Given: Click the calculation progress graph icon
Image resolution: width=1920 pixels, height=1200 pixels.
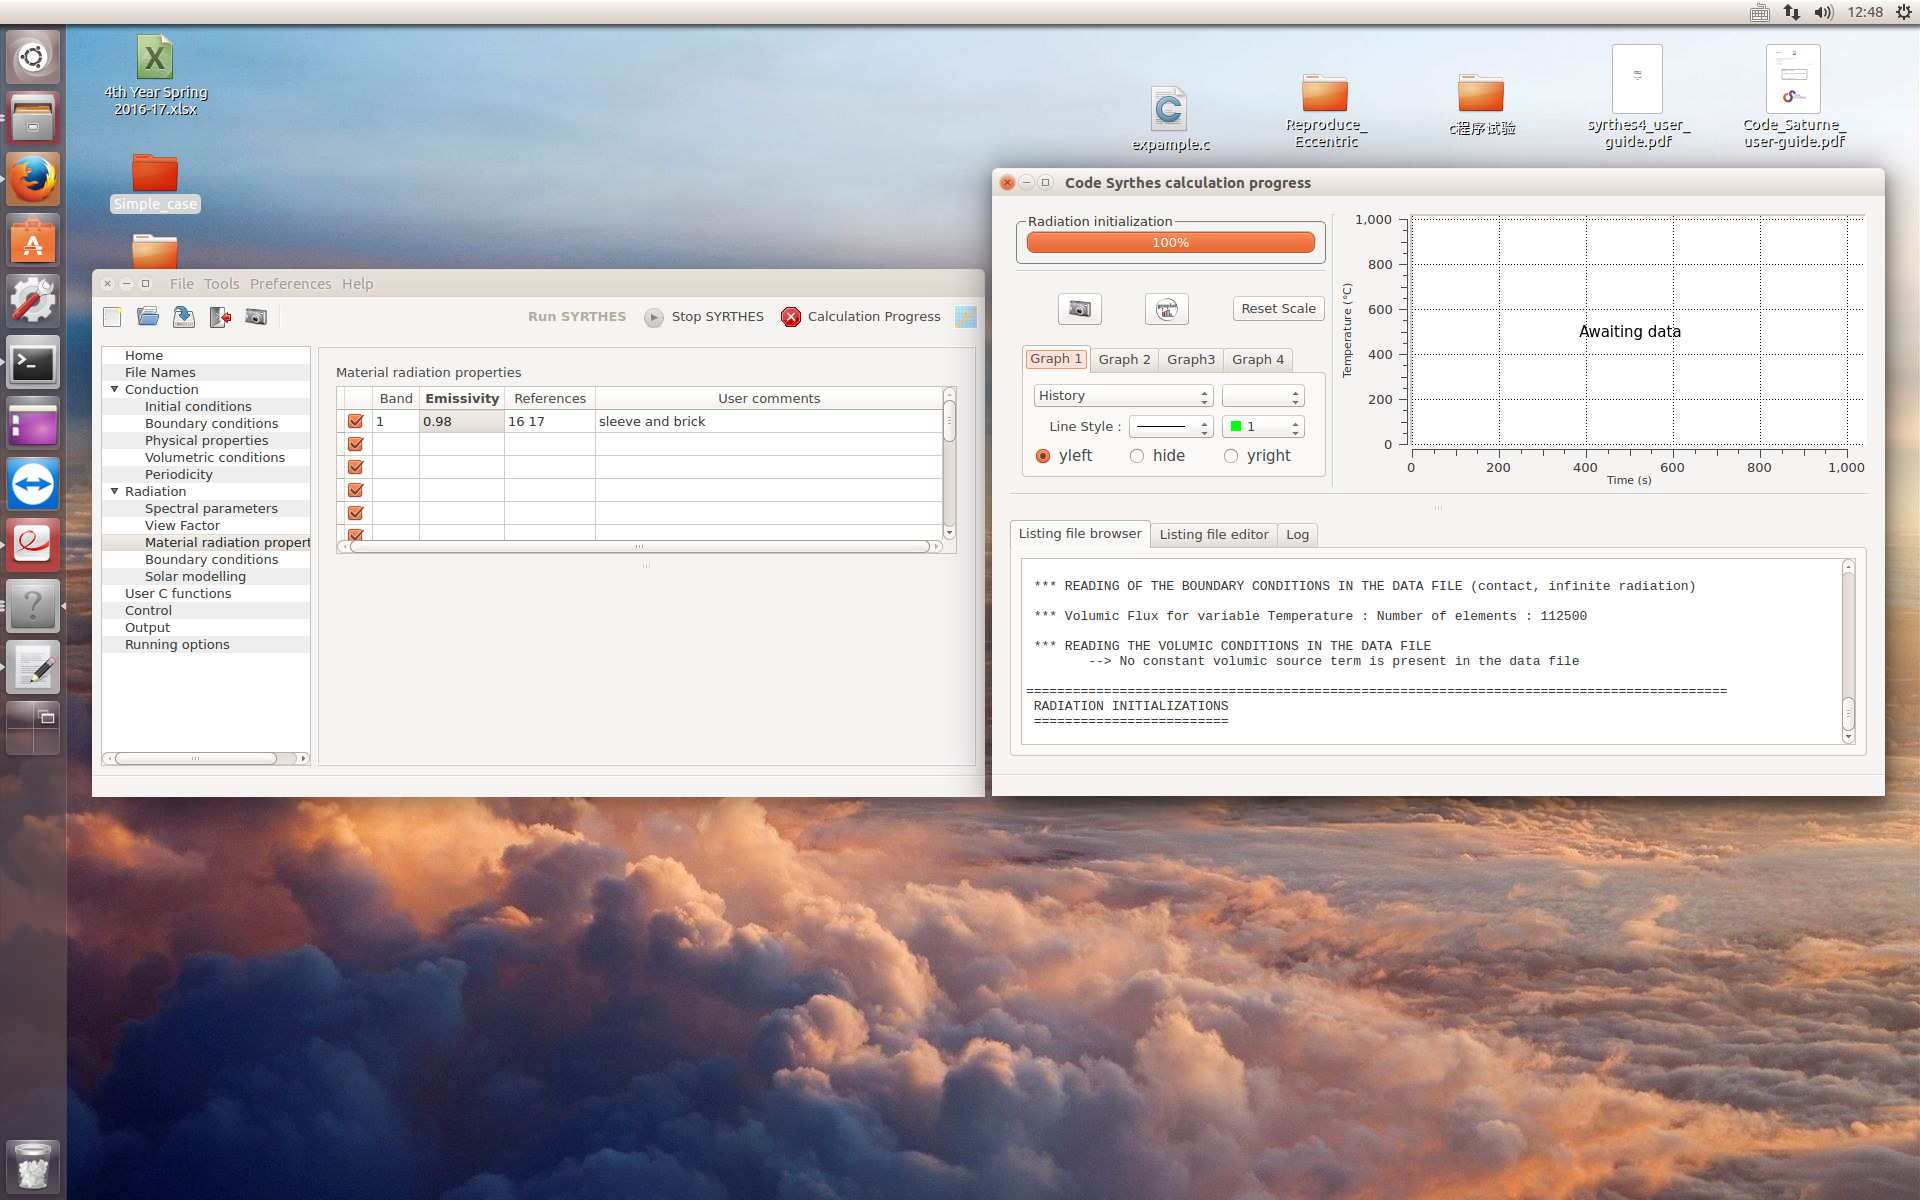Looking at the screenshot, I should tap(965, 317).
